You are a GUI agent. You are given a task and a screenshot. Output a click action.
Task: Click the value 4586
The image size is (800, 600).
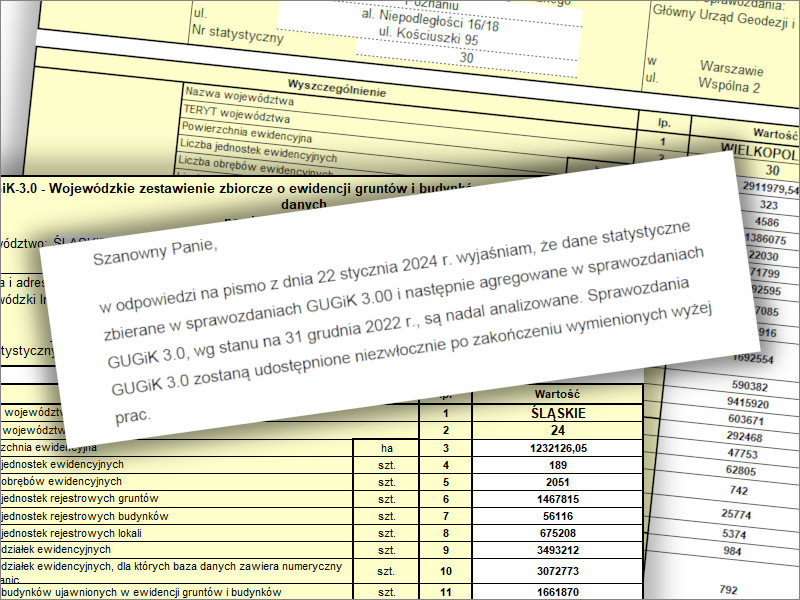click(x=767, y=222)
